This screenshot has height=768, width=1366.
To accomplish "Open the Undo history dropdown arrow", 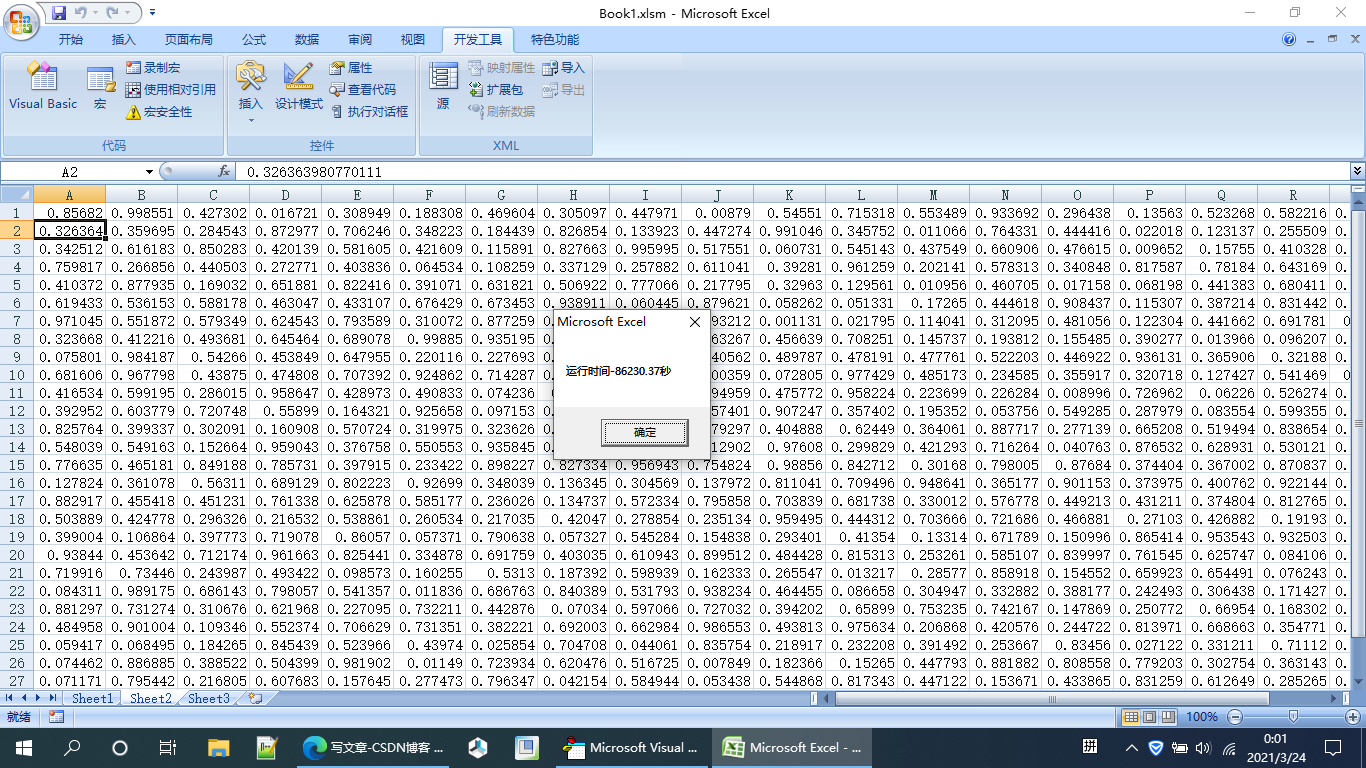I will pyautogui.click(x=94, y=13).
